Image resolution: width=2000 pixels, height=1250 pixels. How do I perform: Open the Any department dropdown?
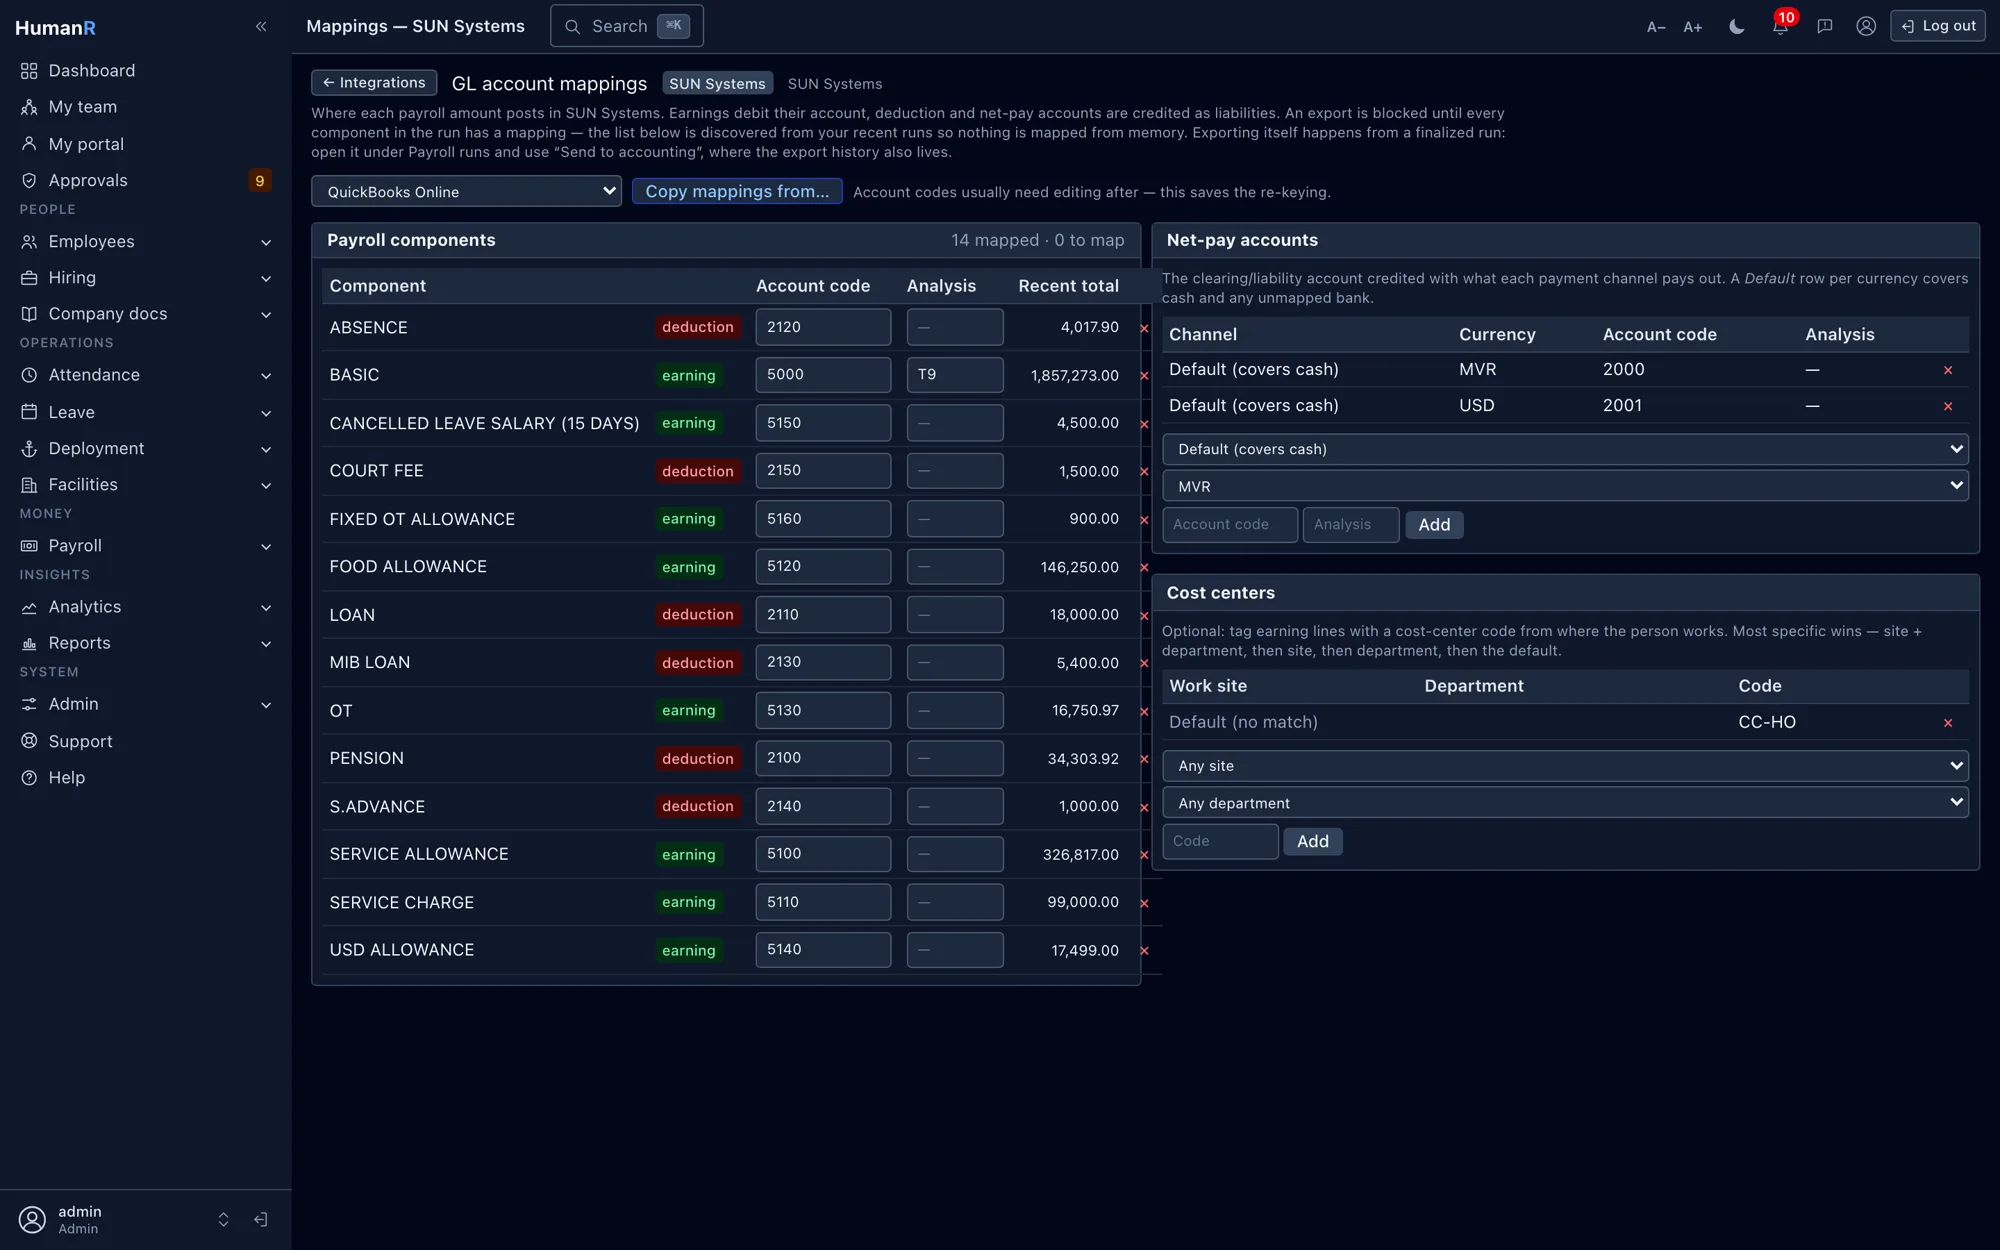tap(1565, 803)
